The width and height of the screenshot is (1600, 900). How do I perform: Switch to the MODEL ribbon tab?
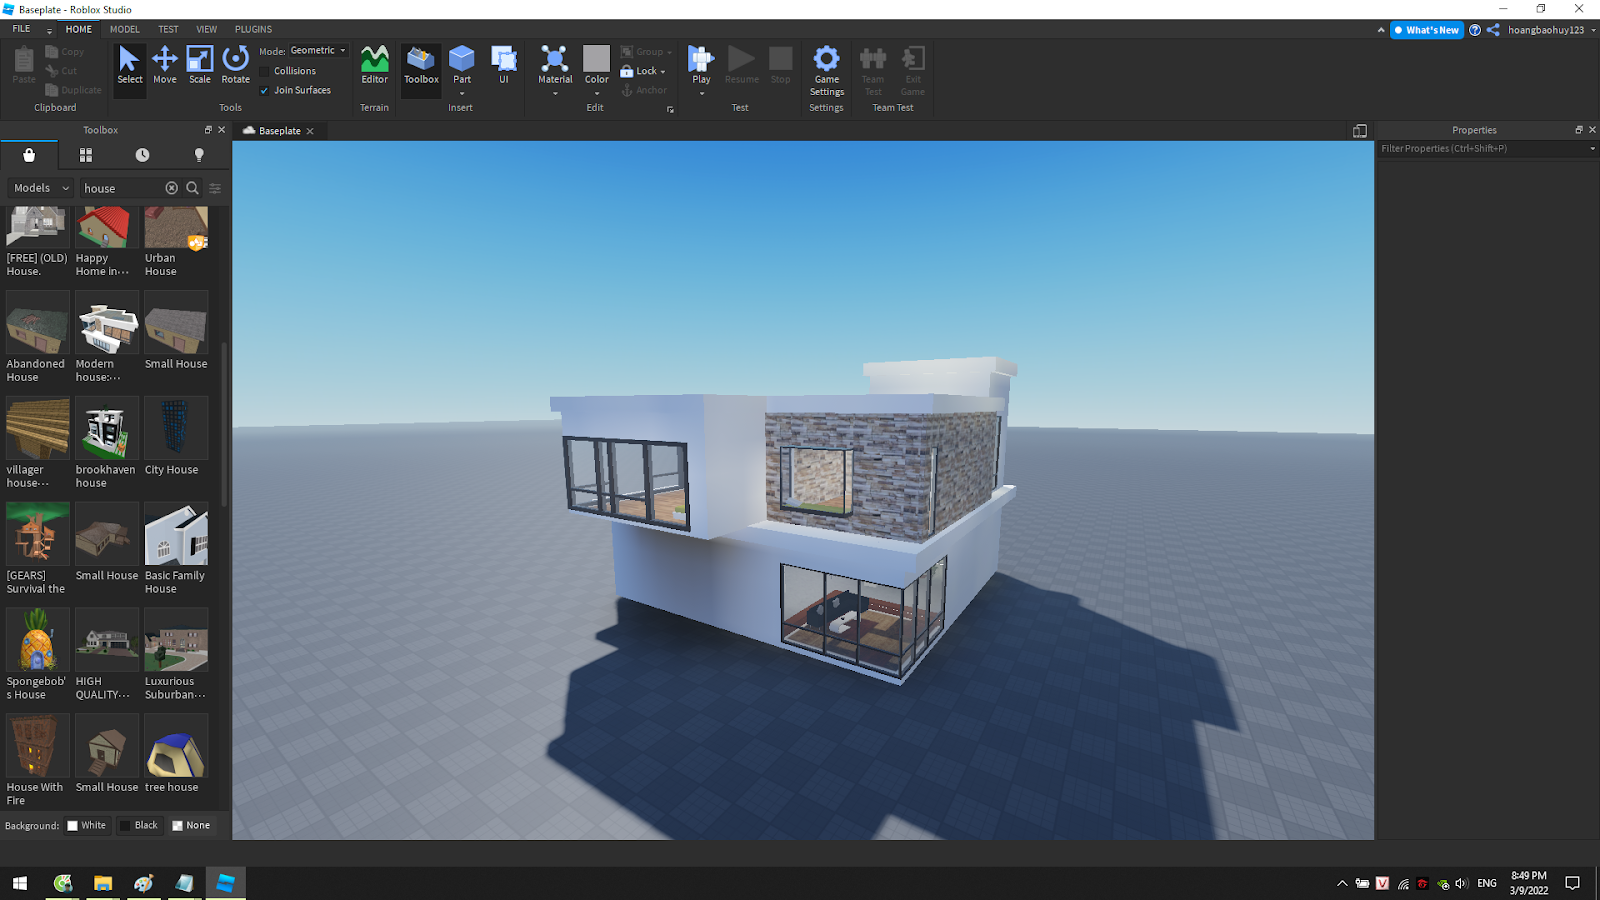pos(125,29)
